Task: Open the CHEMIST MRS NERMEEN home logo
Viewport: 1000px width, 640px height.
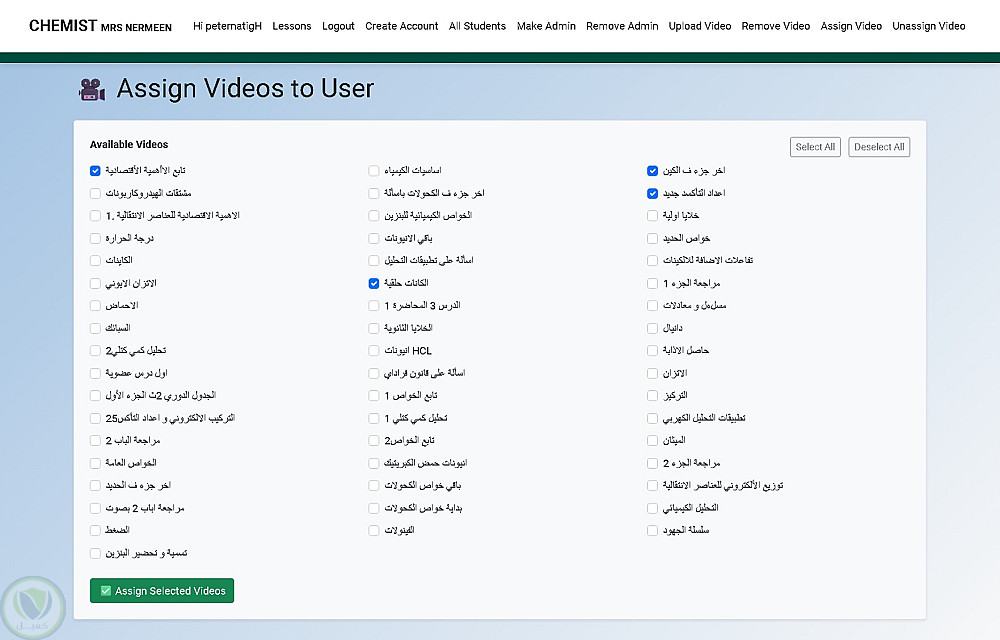Action: pyautogui.click(x=100, y=26)
